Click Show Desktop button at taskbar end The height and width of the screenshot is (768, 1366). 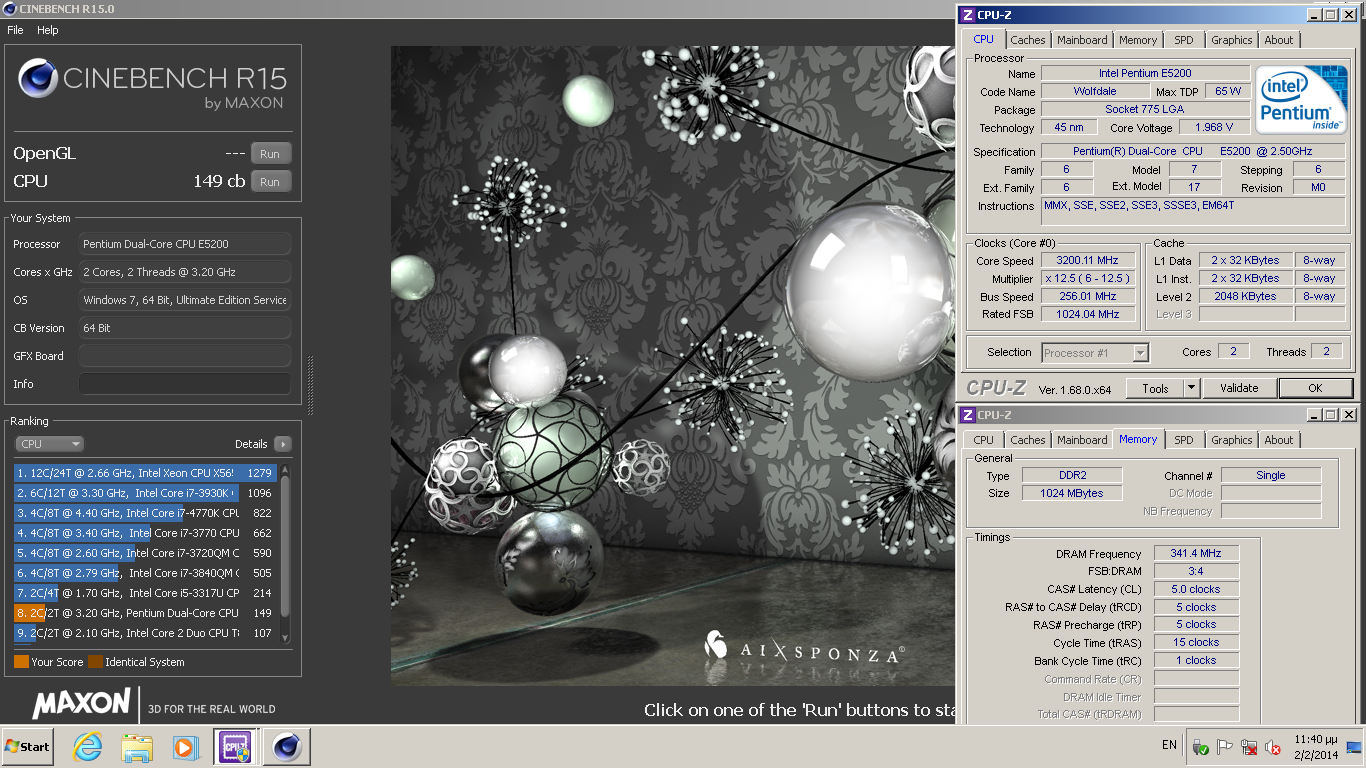[1355, 747]
